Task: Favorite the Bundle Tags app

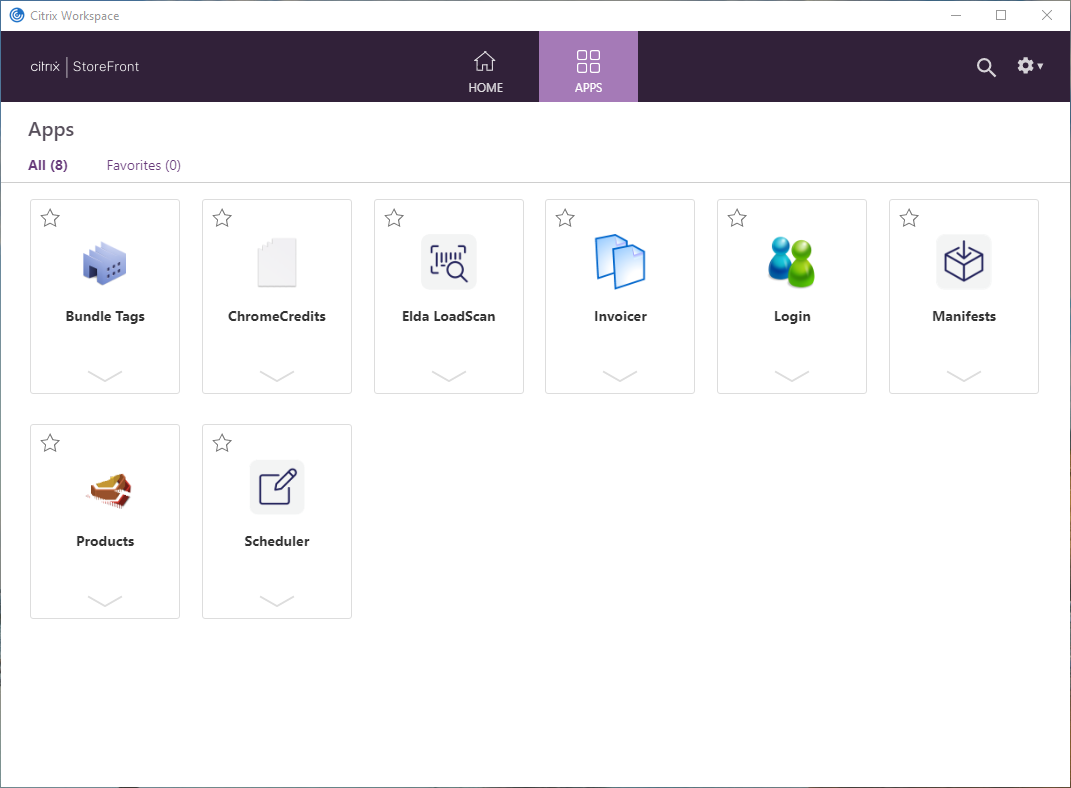Action: coord(50,218)
